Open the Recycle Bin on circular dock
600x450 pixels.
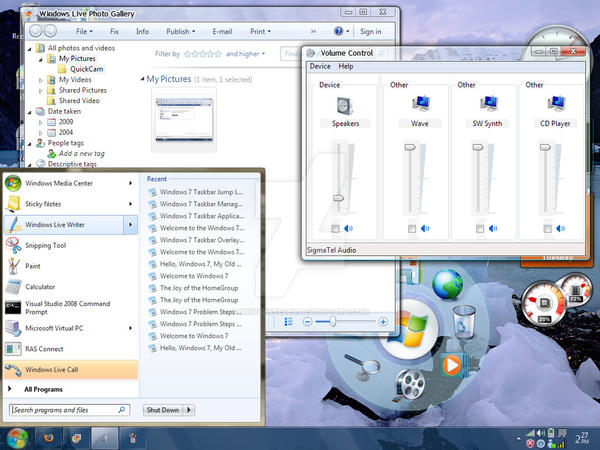(x=464, y=321)
